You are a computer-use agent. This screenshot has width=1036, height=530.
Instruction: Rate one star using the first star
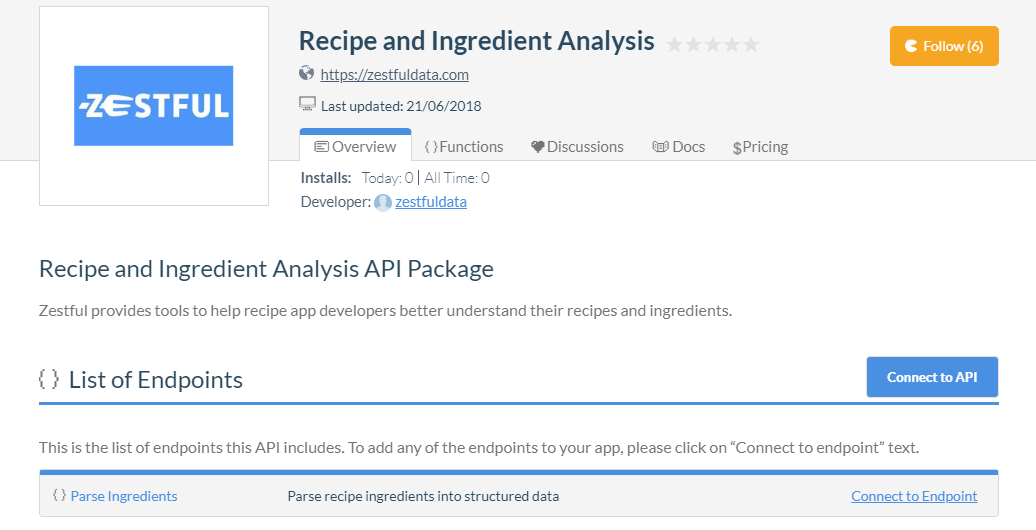coord(675,44)
